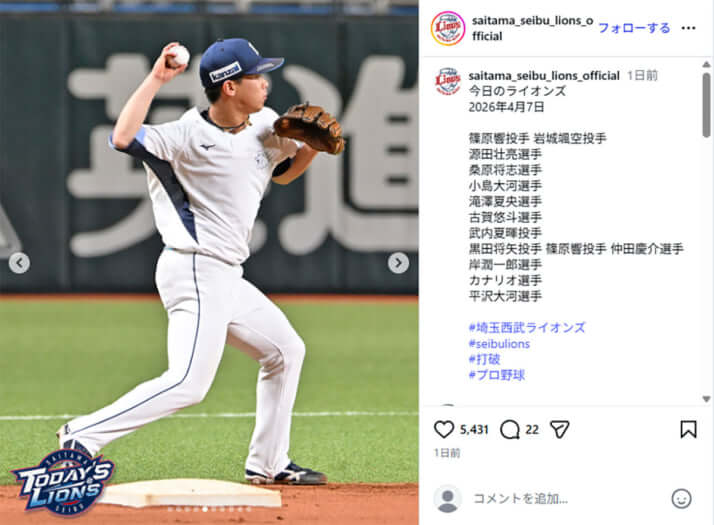The height and width of the screenshot is (525, 714).
Task: Save post with bookmark icon
Action: pos(688,429)
